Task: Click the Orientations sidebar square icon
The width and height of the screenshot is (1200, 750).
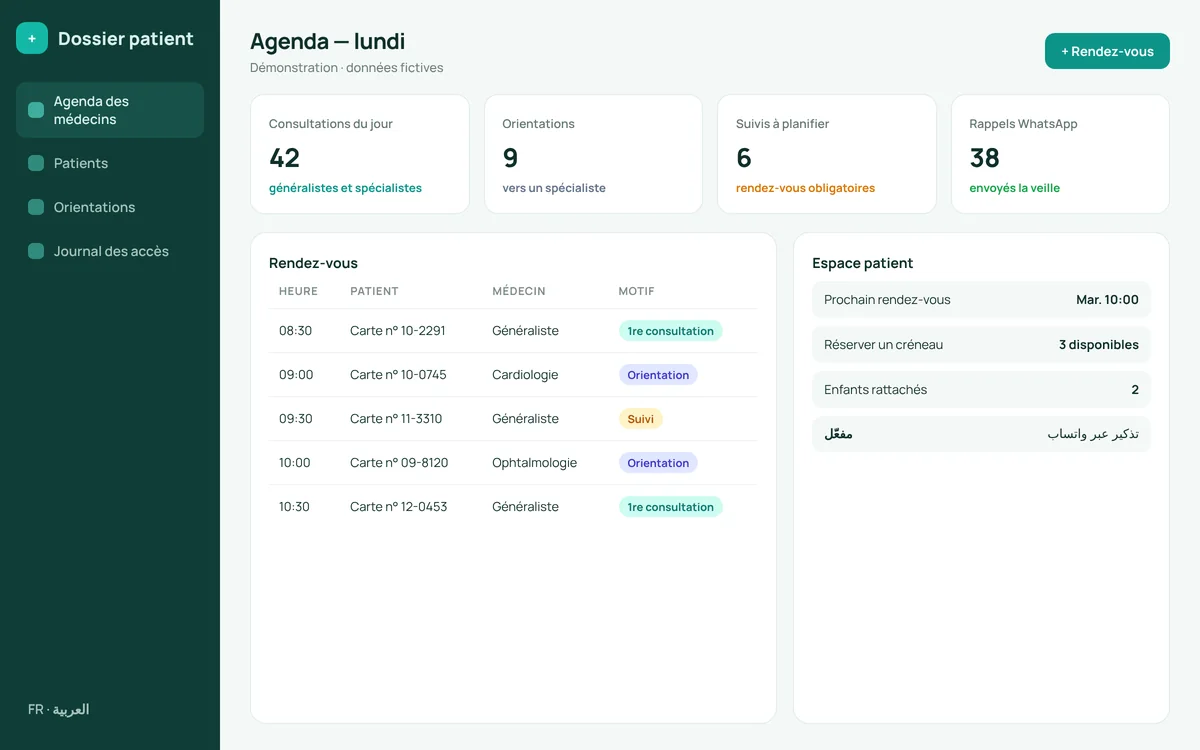Action: [x=36, y=207]
